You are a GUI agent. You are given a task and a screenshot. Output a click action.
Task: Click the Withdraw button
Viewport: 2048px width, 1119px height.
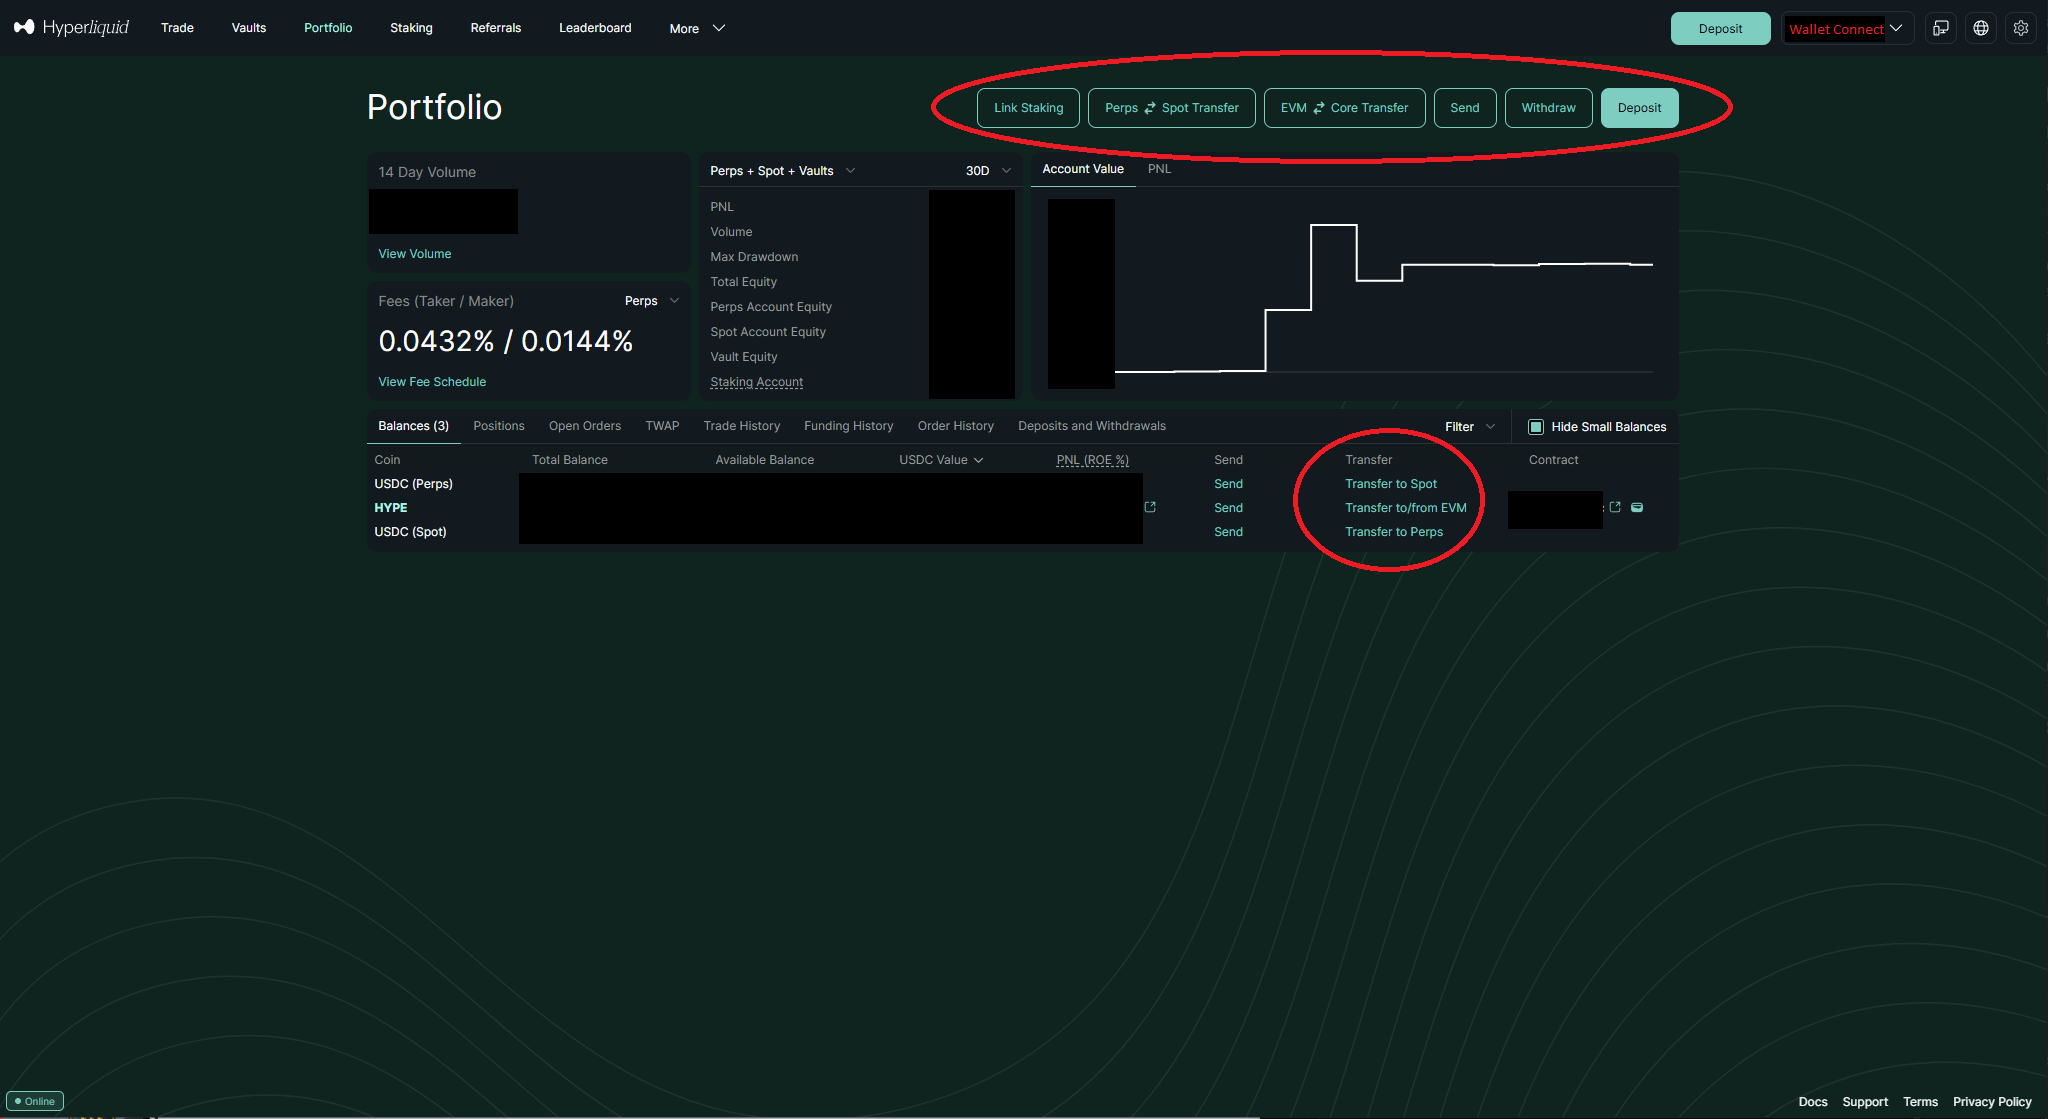tap(1548, 108)
